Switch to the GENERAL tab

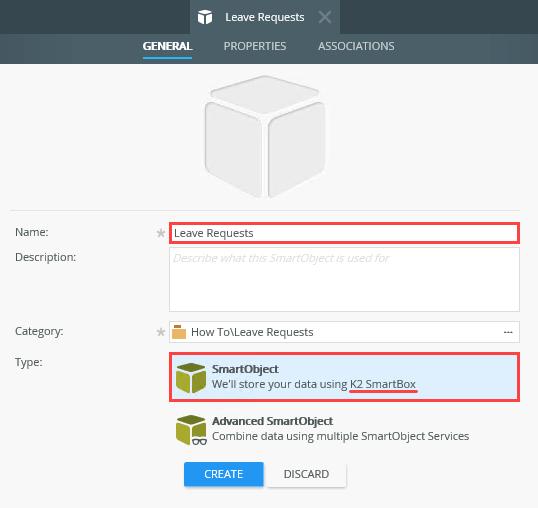coord(167,46)
